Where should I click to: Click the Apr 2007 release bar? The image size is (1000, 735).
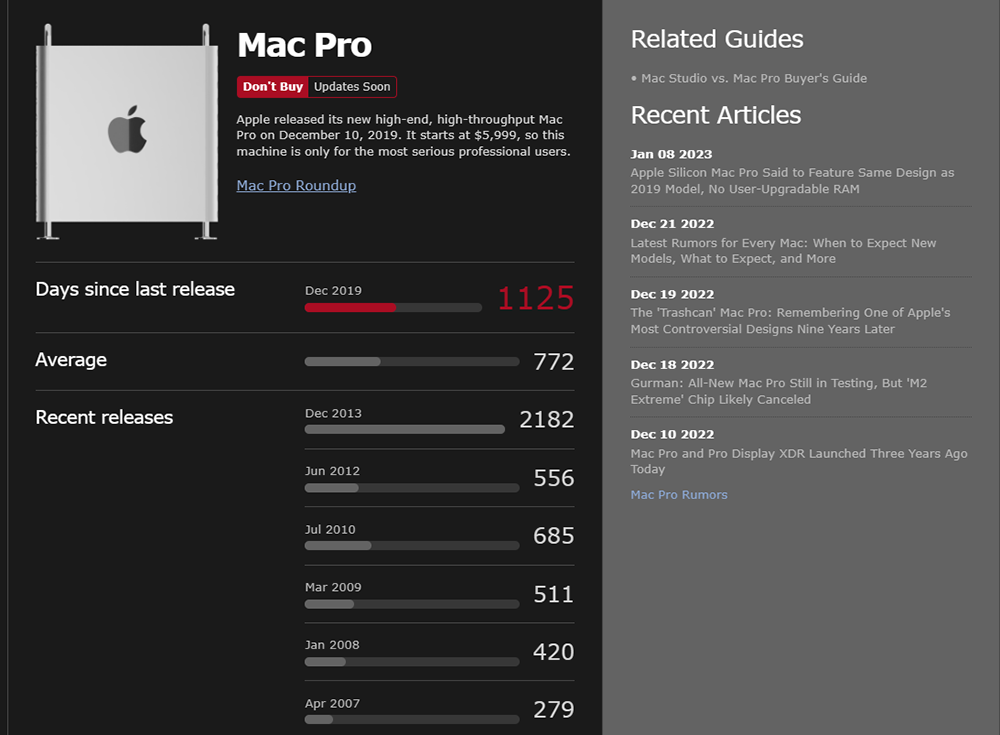[411, 720]
